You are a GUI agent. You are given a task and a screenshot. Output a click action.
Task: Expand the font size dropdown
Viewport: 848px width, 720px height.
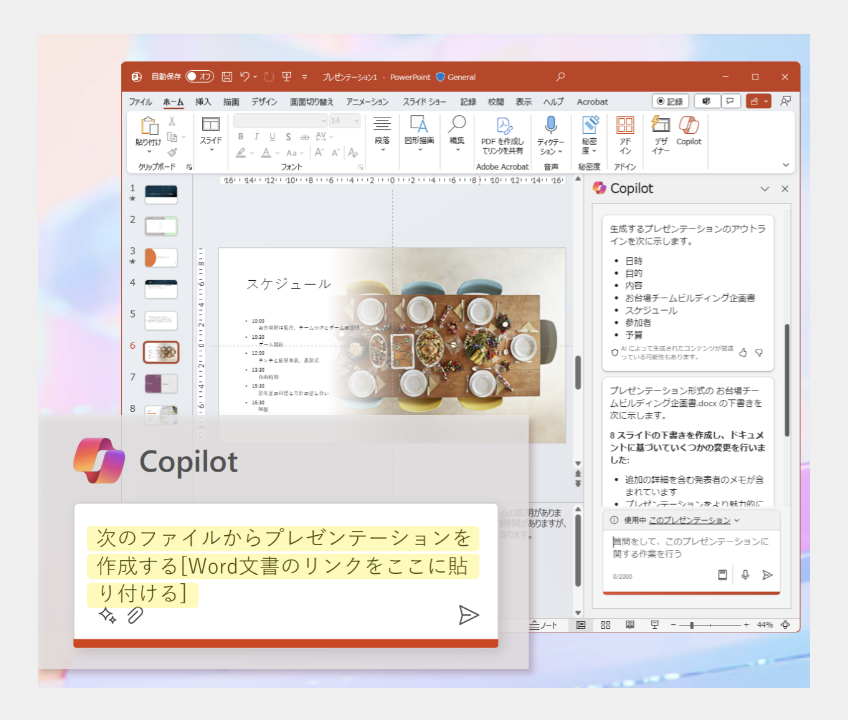coord(358,121)
